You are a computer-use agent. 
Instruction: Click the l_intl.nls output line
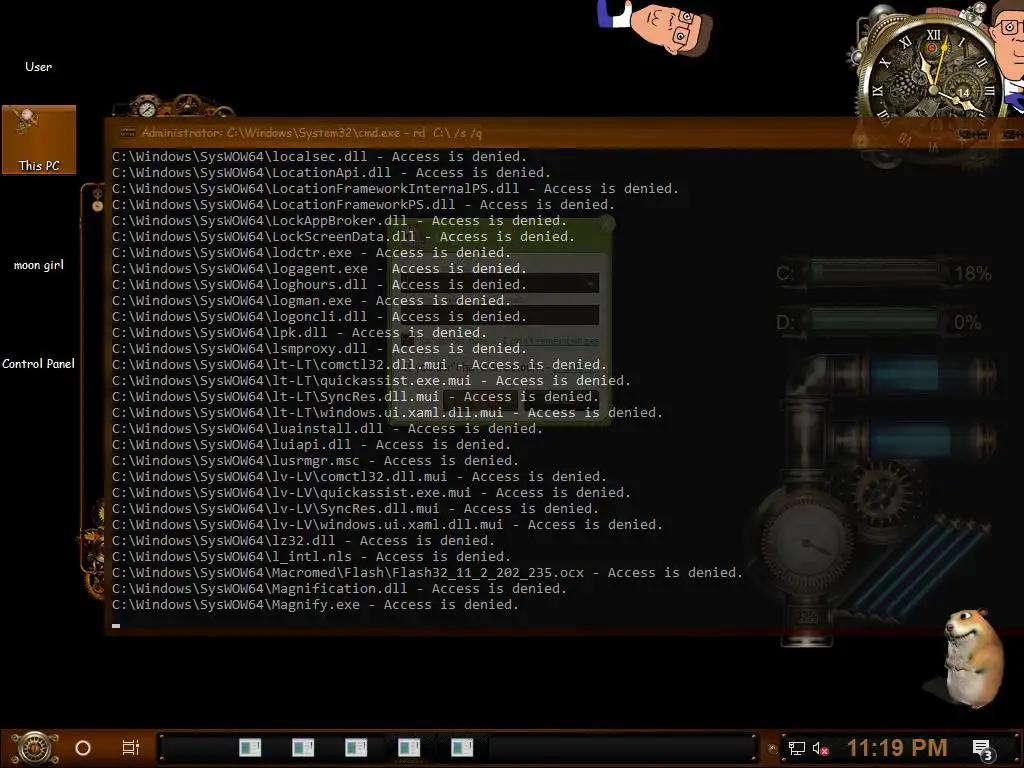[312, 556]
